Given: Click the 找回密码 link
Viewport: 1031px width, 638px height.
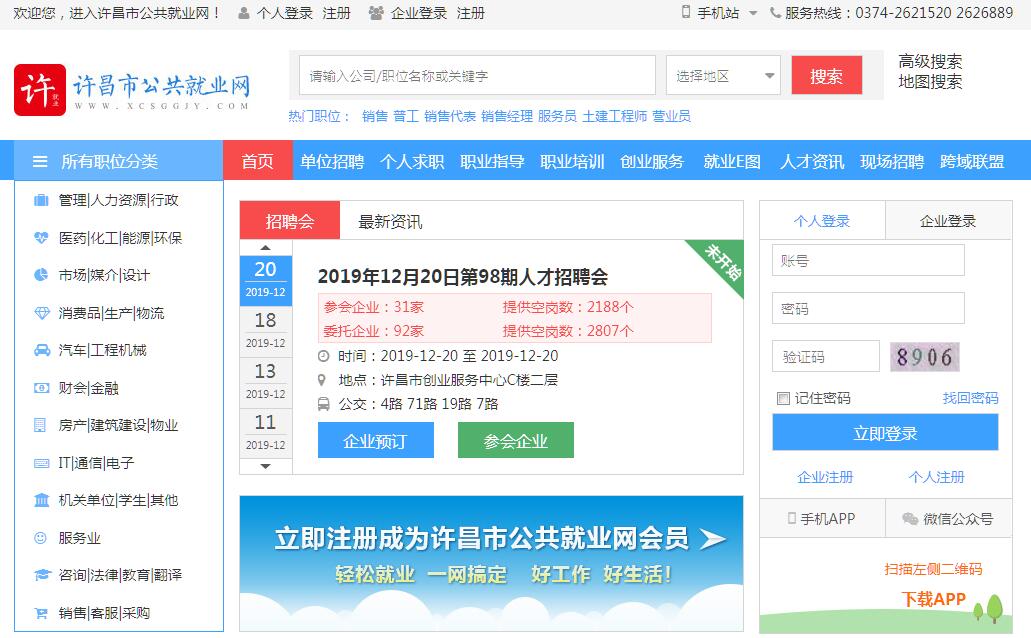Looking at the screenshot, I should point(970,398).
